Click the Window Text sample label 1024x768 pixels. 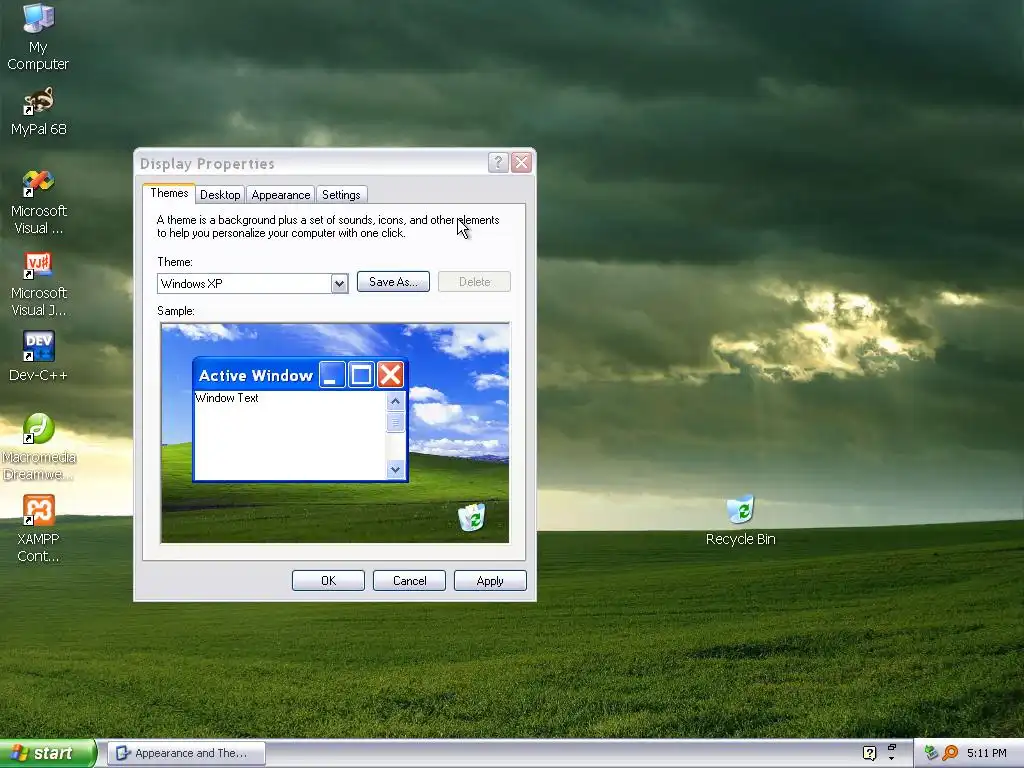tap(227, 398)
